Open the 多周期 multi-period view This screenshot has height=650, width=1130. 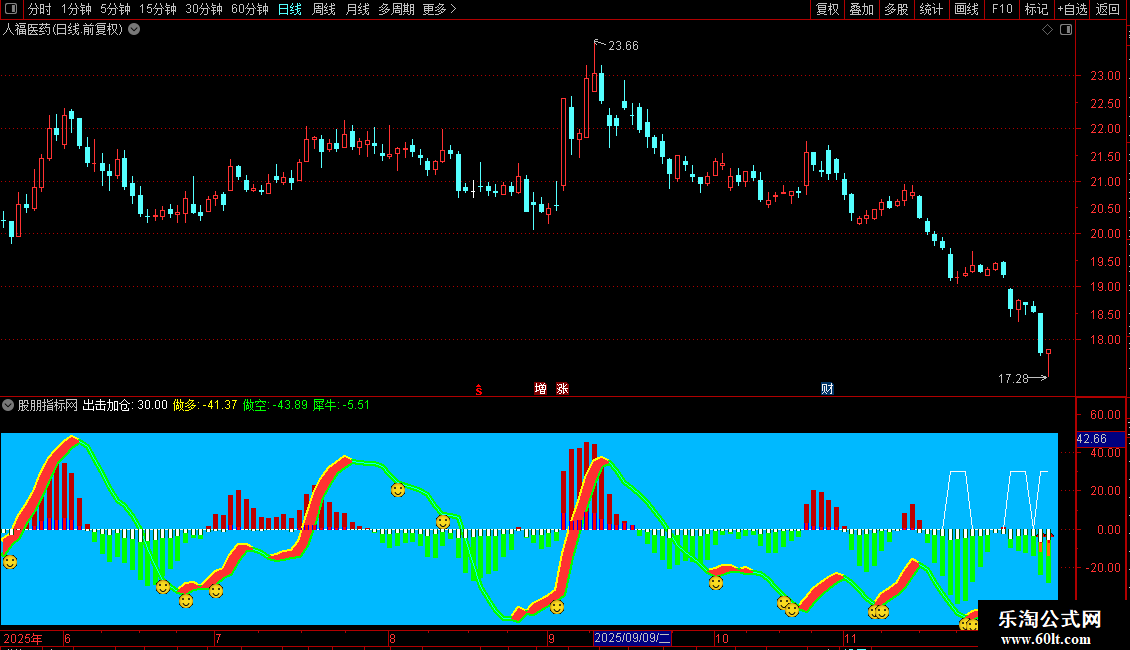click(x=396, y=9)
